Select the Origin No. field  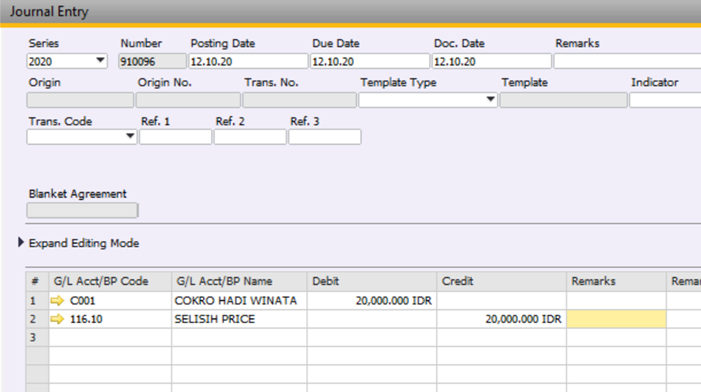pyautogui.click(x=188, y=100)
